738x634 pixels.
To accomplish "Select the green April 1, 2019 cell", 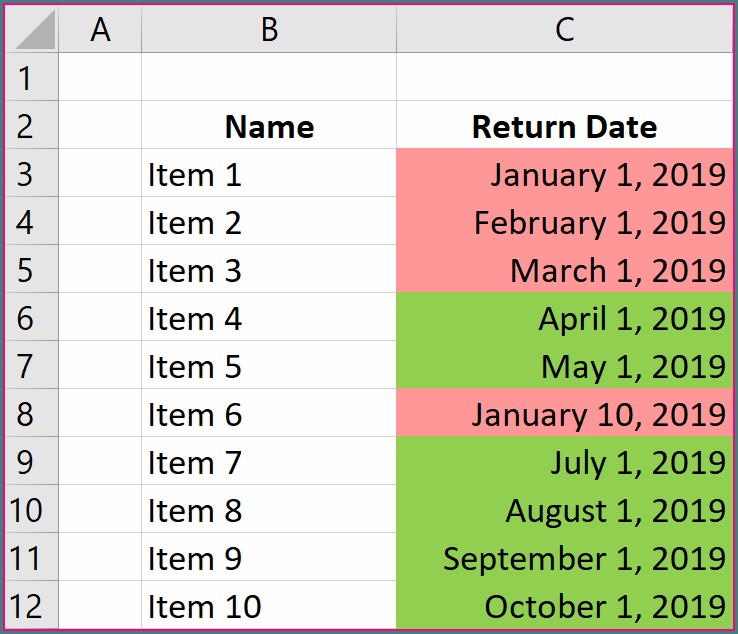I will pos(564,318).
